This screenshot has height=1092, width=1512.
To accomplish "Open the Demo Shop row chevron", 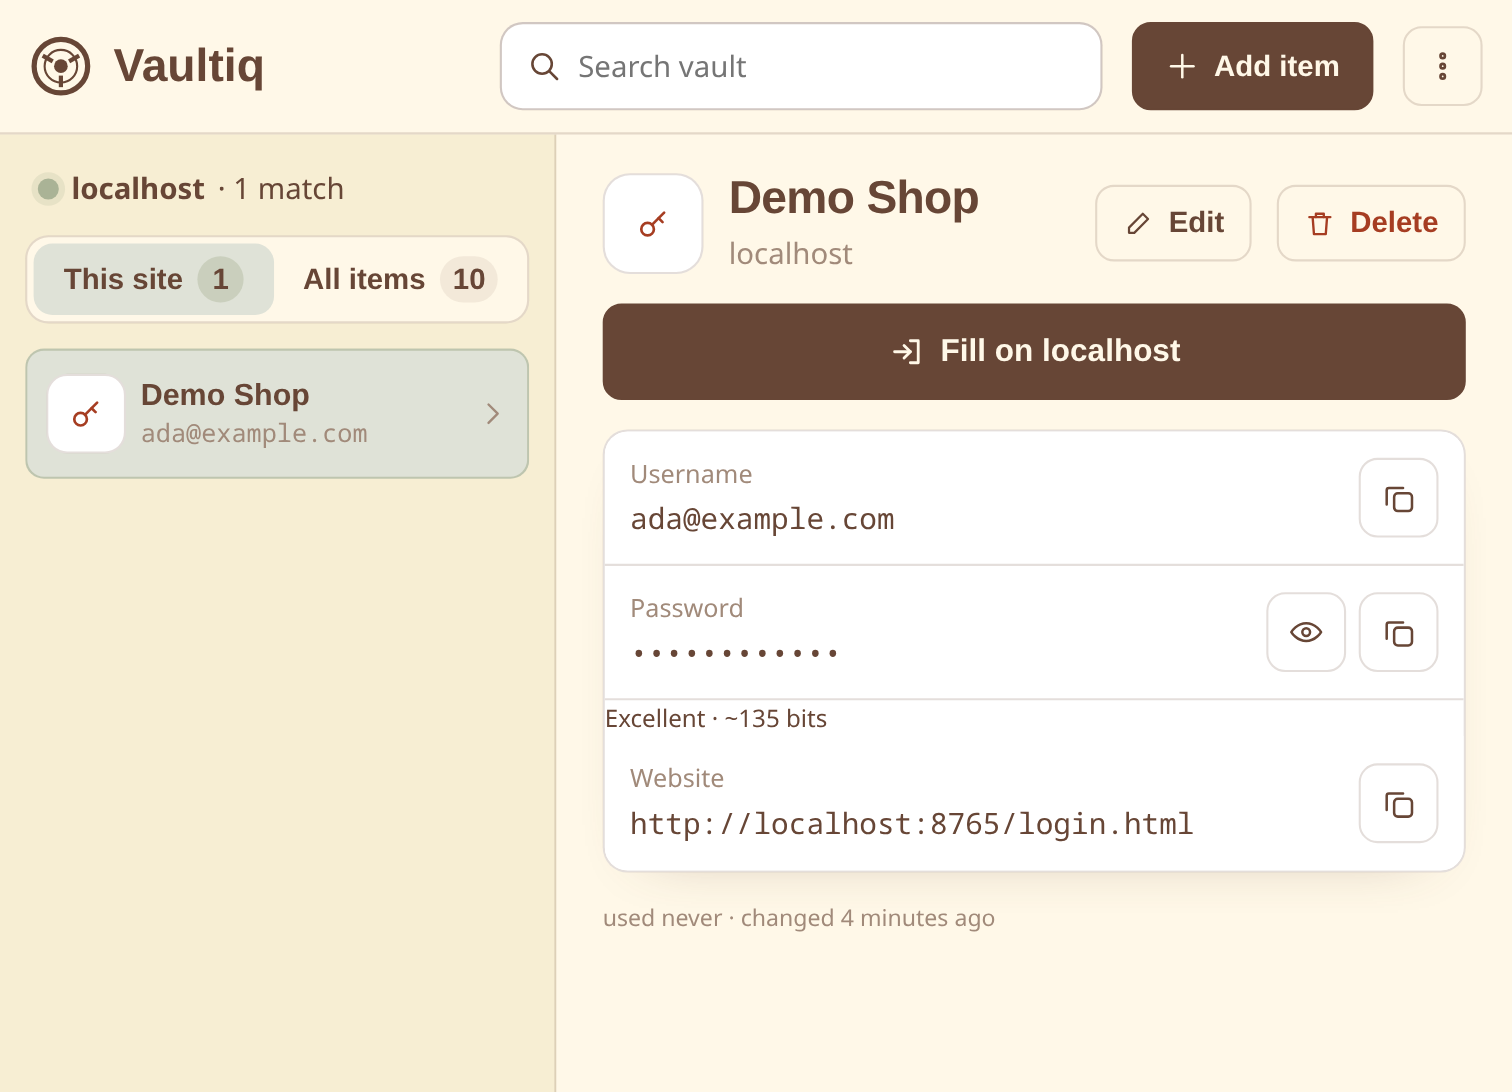I will pyautogui.click(x=492, y=414).
